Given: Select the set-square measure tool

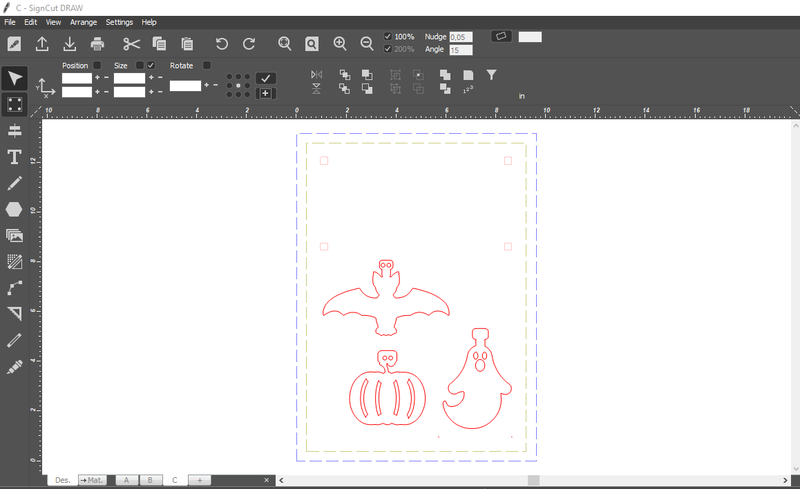Looking at the screenshot, I should 14,313.
